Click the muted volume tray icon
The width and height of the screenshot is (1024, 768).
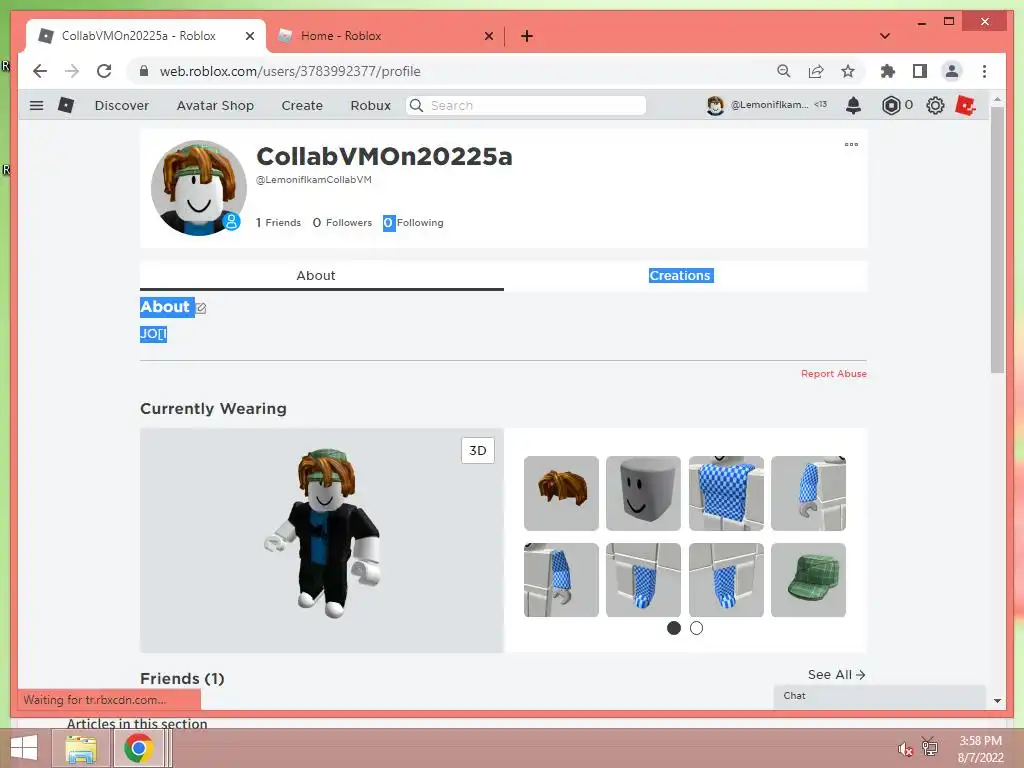[904, 749]
